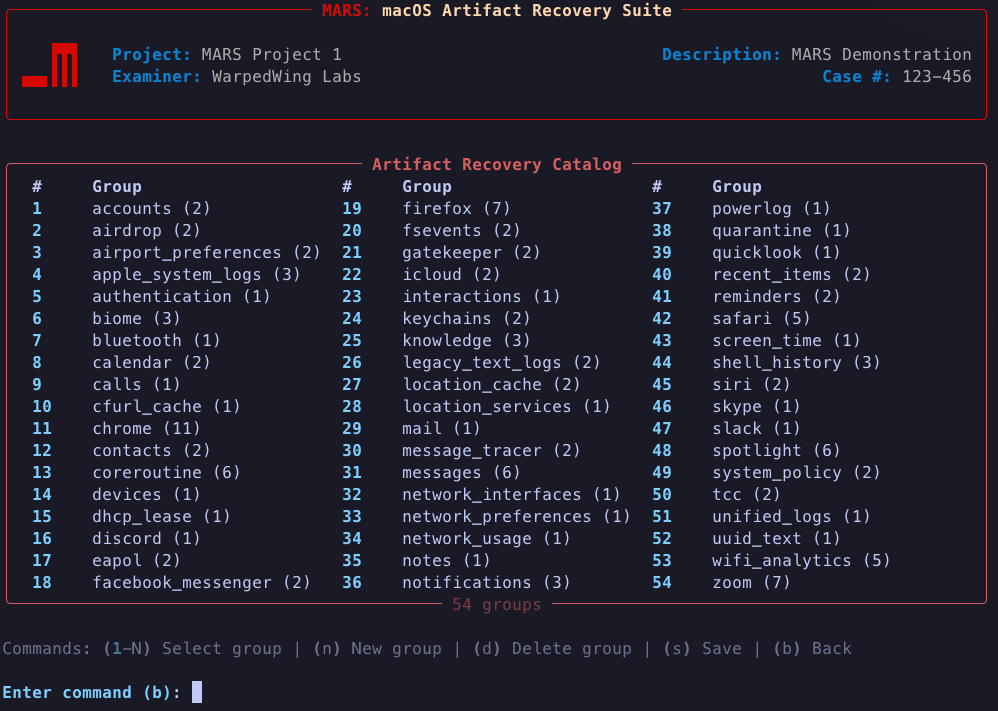Click the authentication (1) group
Viewport: 998px width, 711px height.
(181, 297)
